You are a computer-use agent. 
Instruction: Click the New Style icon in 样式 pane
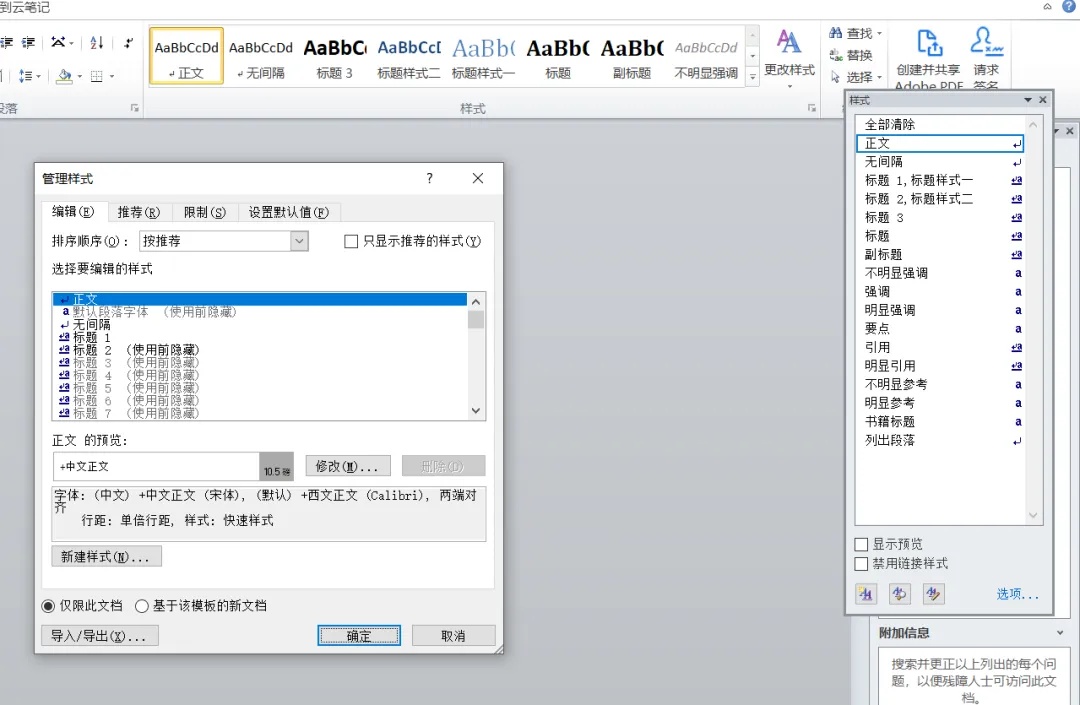866,593
